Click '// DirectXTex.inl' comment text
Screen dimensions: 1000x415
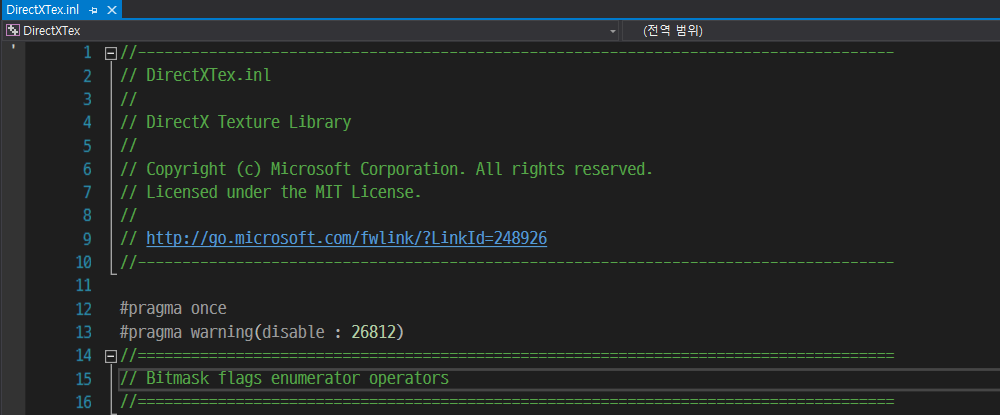pyautogui.click(x=196, y=76)
